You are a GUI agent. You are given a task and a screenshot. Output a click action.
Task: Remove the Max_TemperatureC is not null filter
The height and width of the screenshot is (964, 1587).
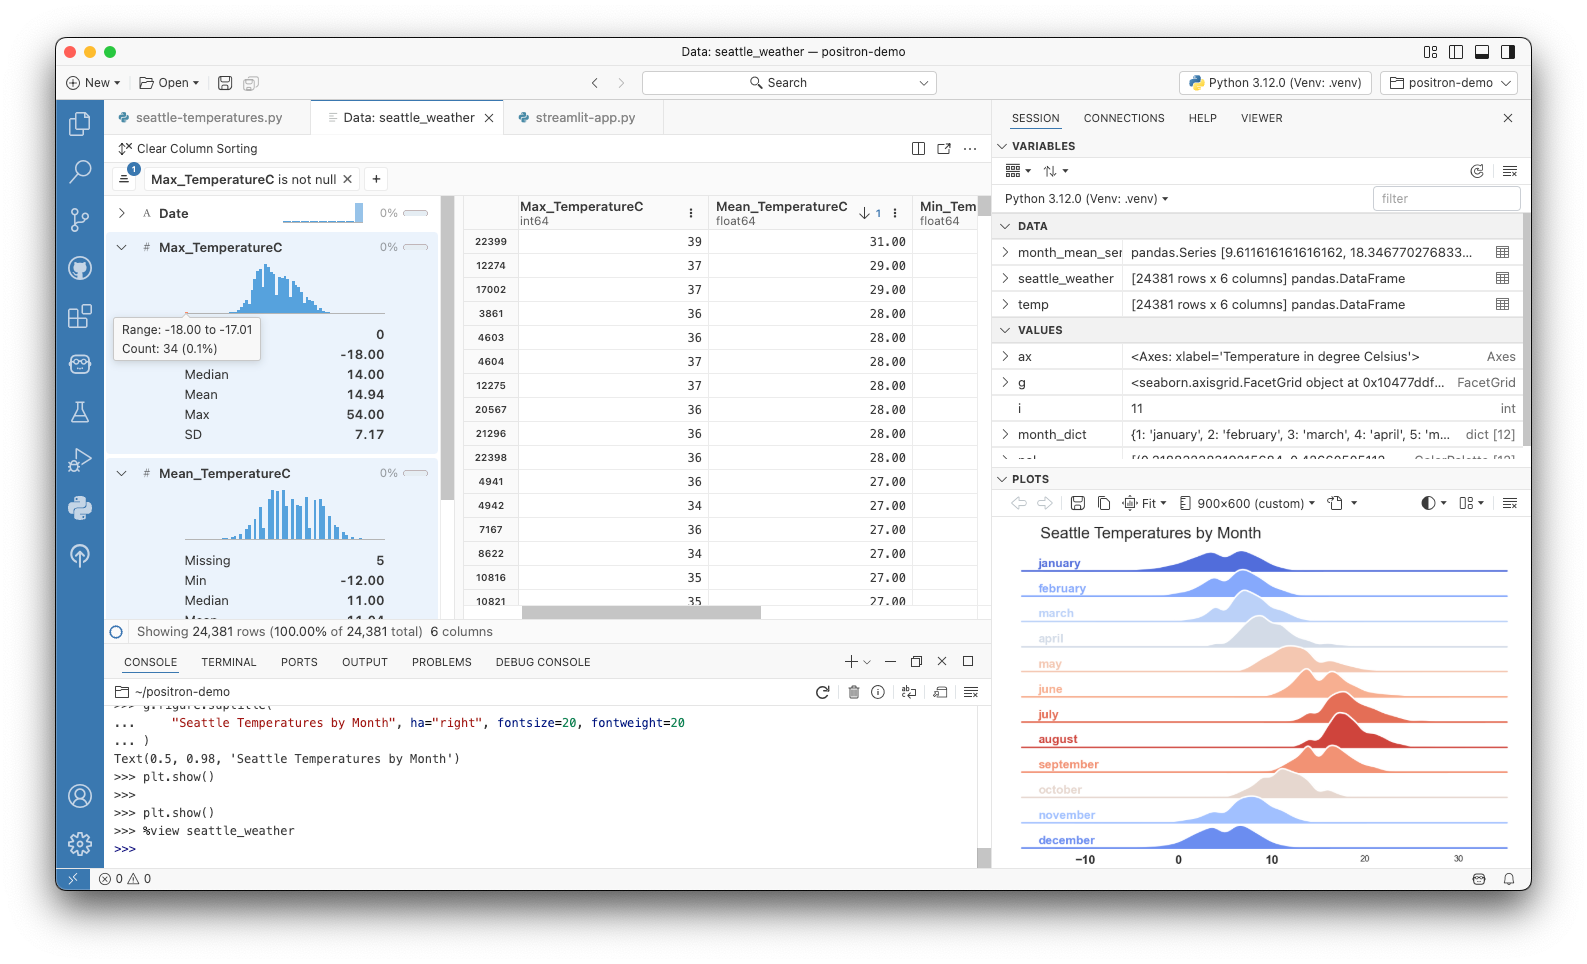pos(348,179)
